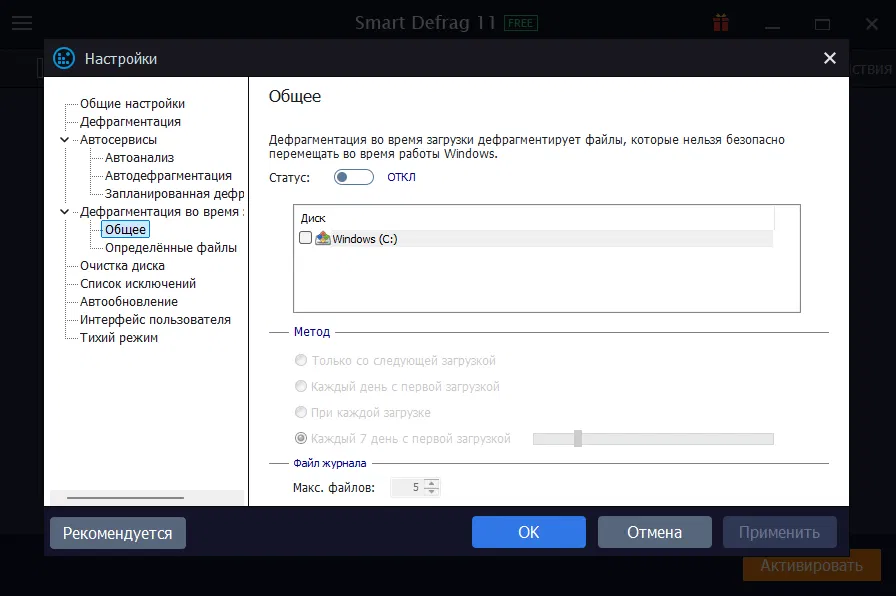Image resolution: width=896 pixels, height=596 pixels.
Task: Open Дефрагментация settings section
Action: click(x=130, y=122)
